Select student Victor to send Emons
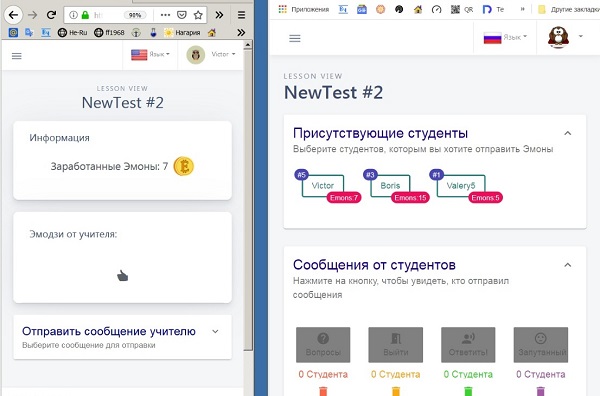The height and width of the screenshot is (396, 600). pyautogui.click(x=323, y=186)
